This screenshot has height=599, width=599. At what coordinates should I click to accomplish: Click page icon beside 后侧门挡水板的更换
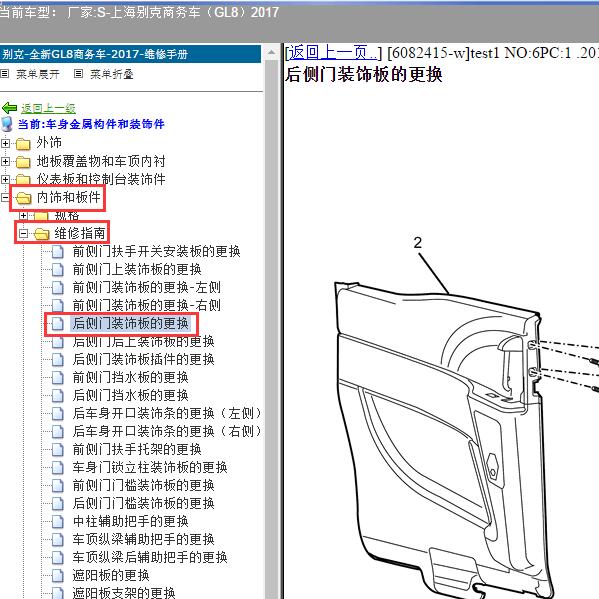click(58, 396)
